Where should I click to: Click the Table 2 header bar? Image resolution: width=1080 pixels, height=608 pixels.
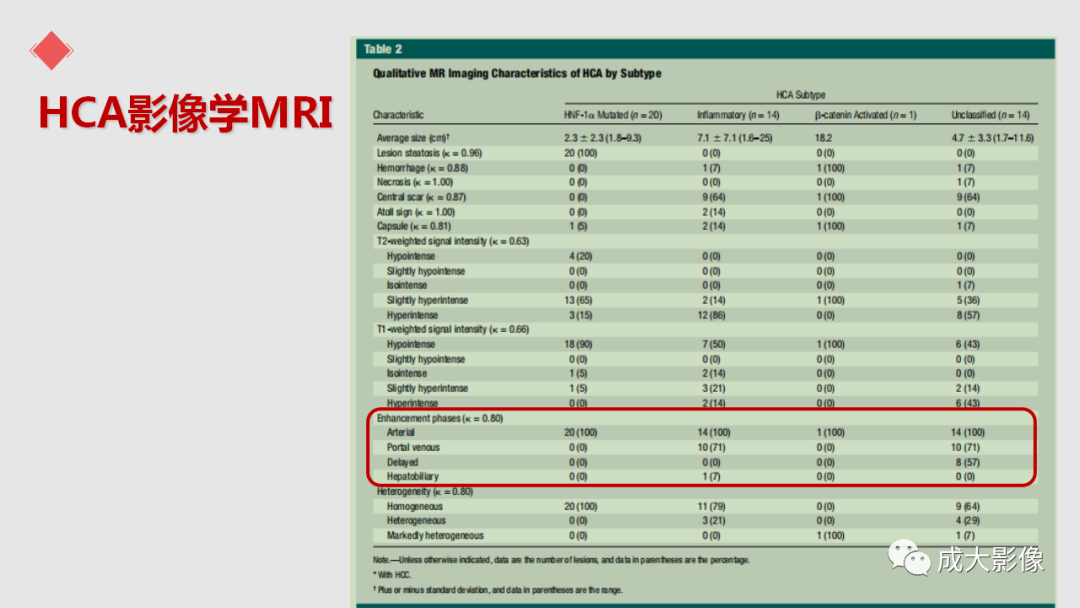click(705, 49)
